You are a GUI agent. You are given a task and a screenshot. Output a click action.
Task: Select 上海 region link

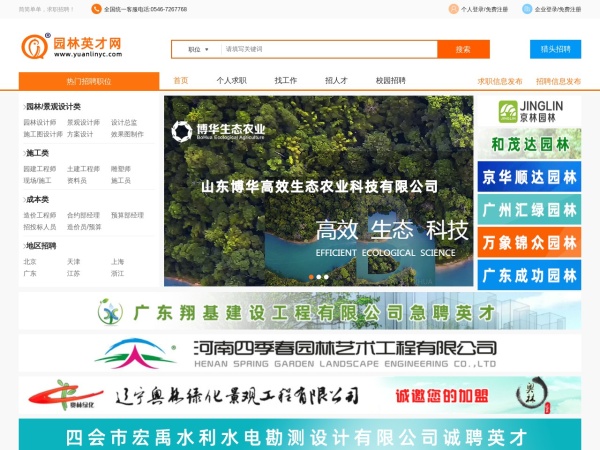click(117, 261)
